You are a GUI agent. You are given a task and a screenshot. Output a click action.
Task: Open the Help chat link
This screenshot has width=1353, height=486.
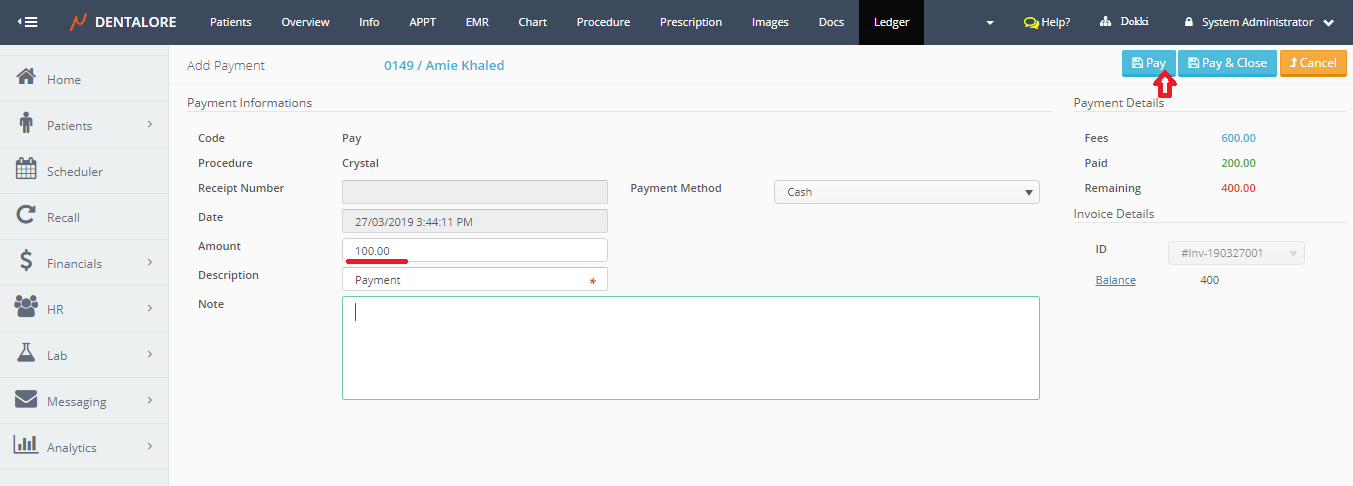coord(1047,22)
